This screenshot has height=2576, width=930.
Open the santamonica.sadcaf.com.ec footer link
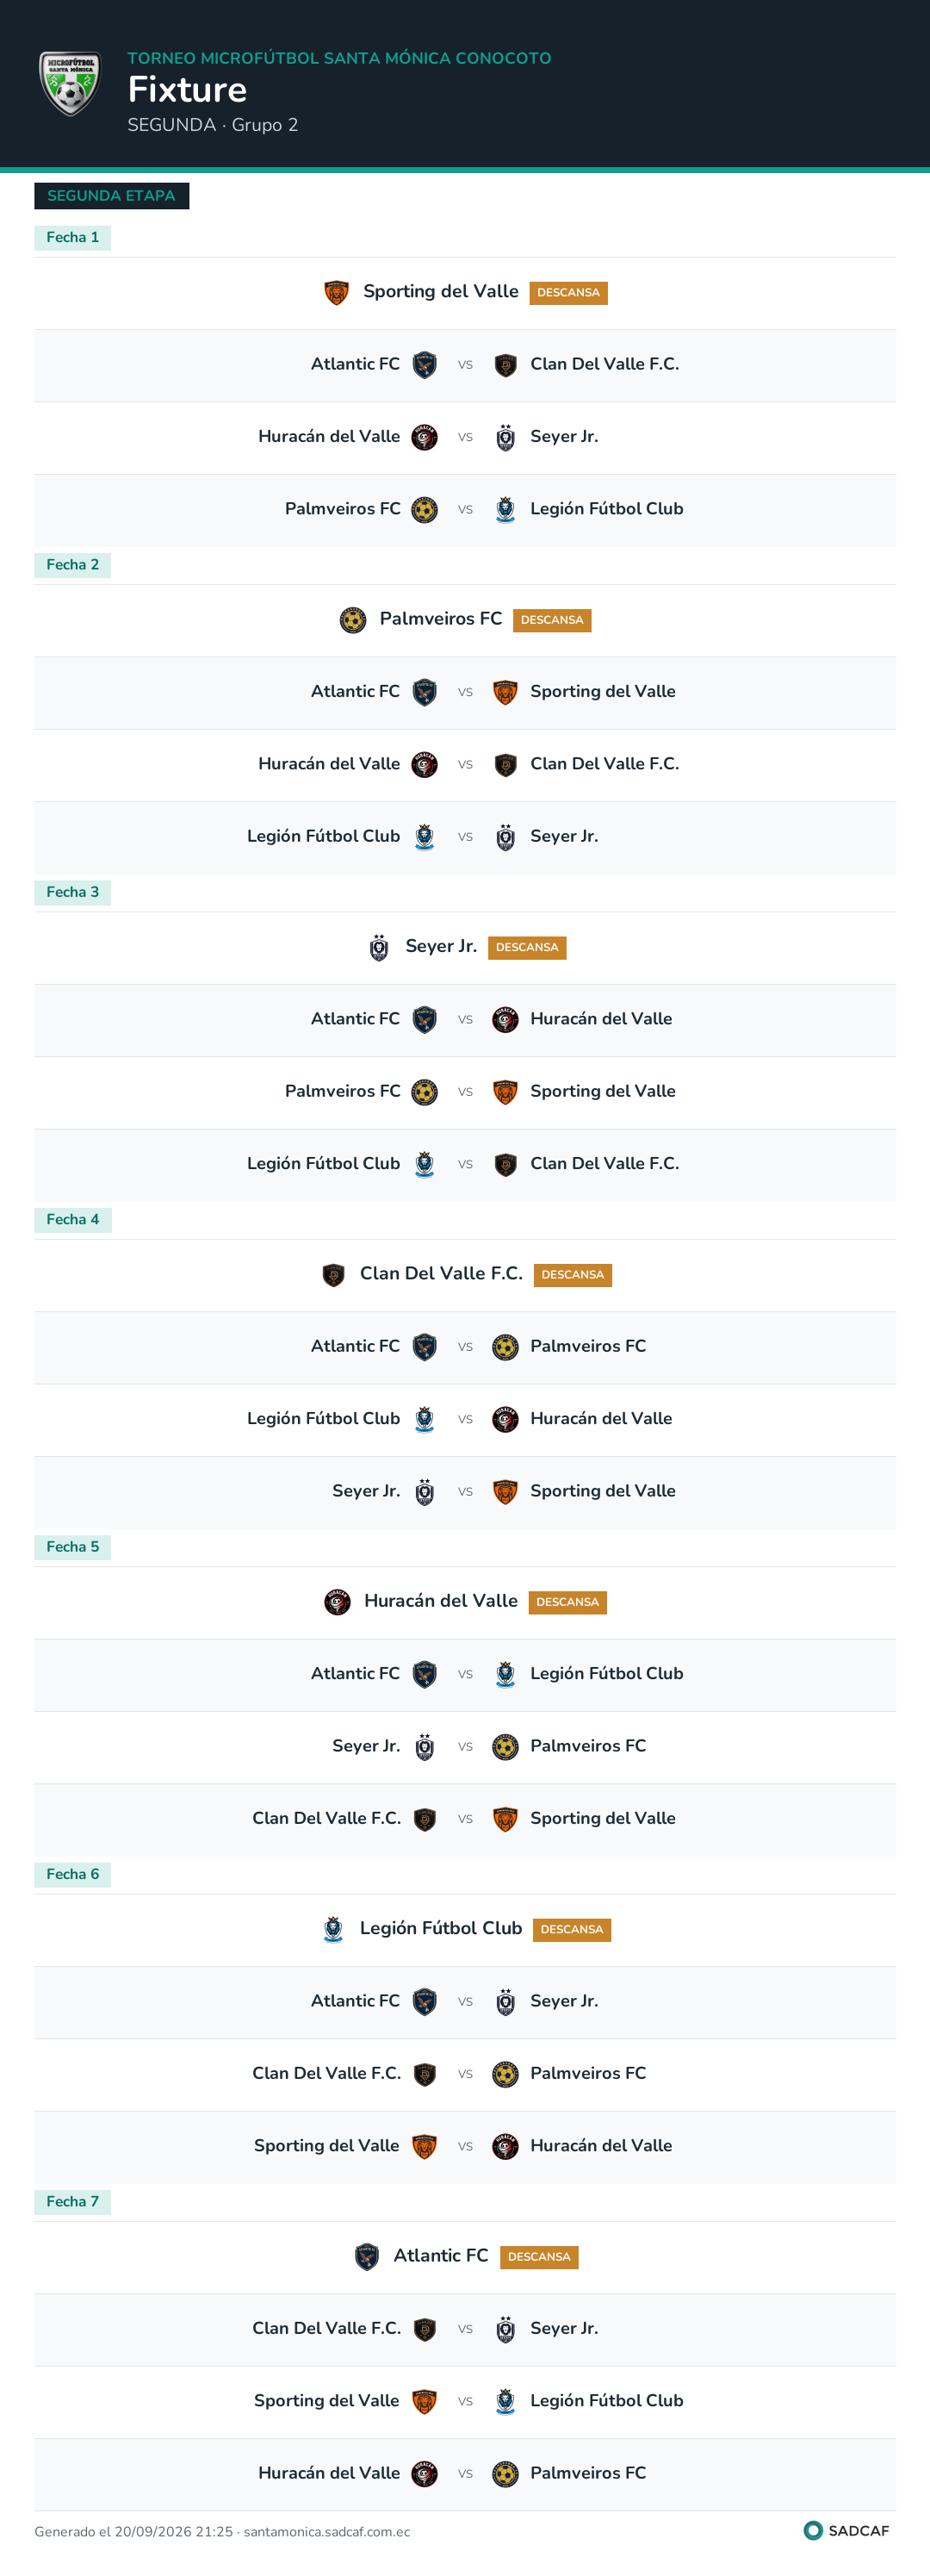click(327, 2532)
